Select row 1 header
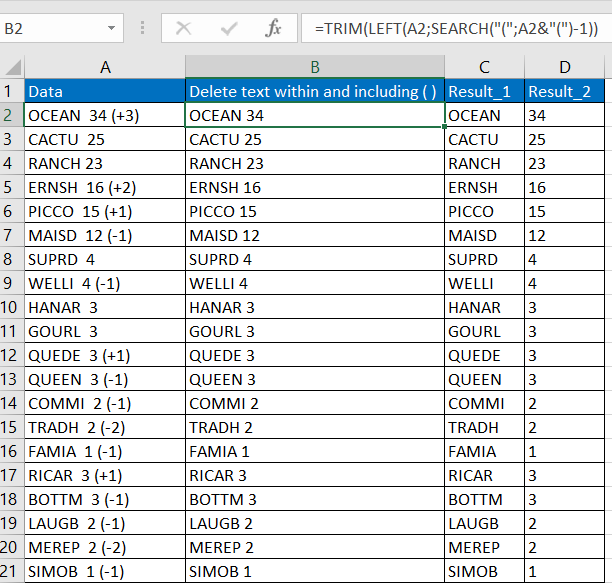Screen dimensions: 612x583 point(12,91)
